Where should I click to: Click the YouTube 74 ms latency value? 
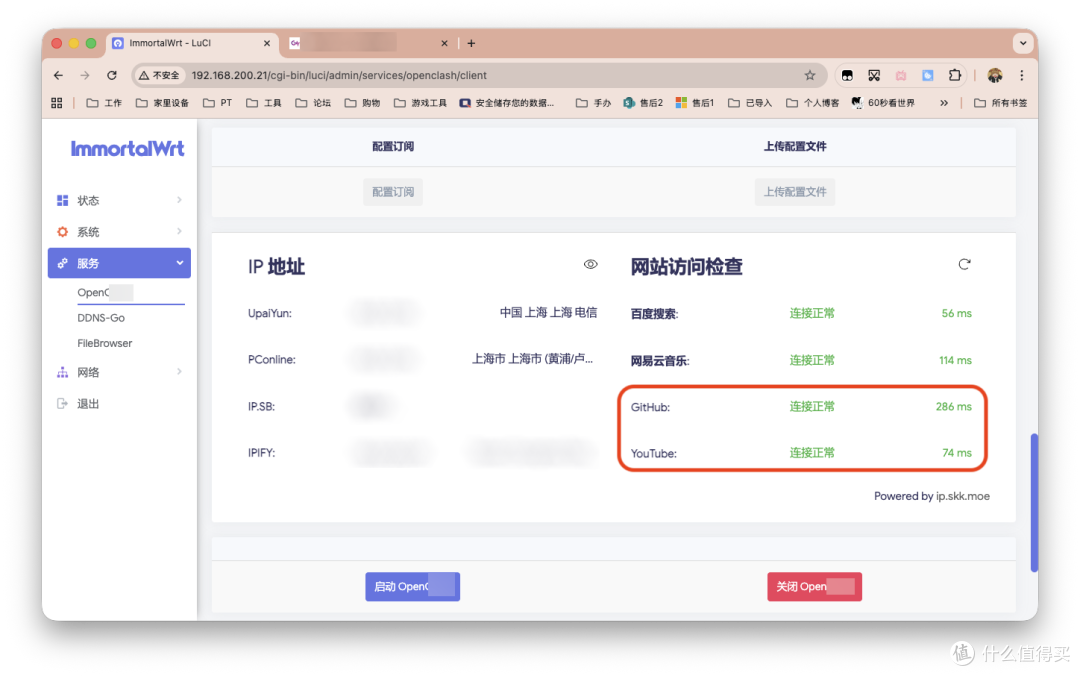957,453
